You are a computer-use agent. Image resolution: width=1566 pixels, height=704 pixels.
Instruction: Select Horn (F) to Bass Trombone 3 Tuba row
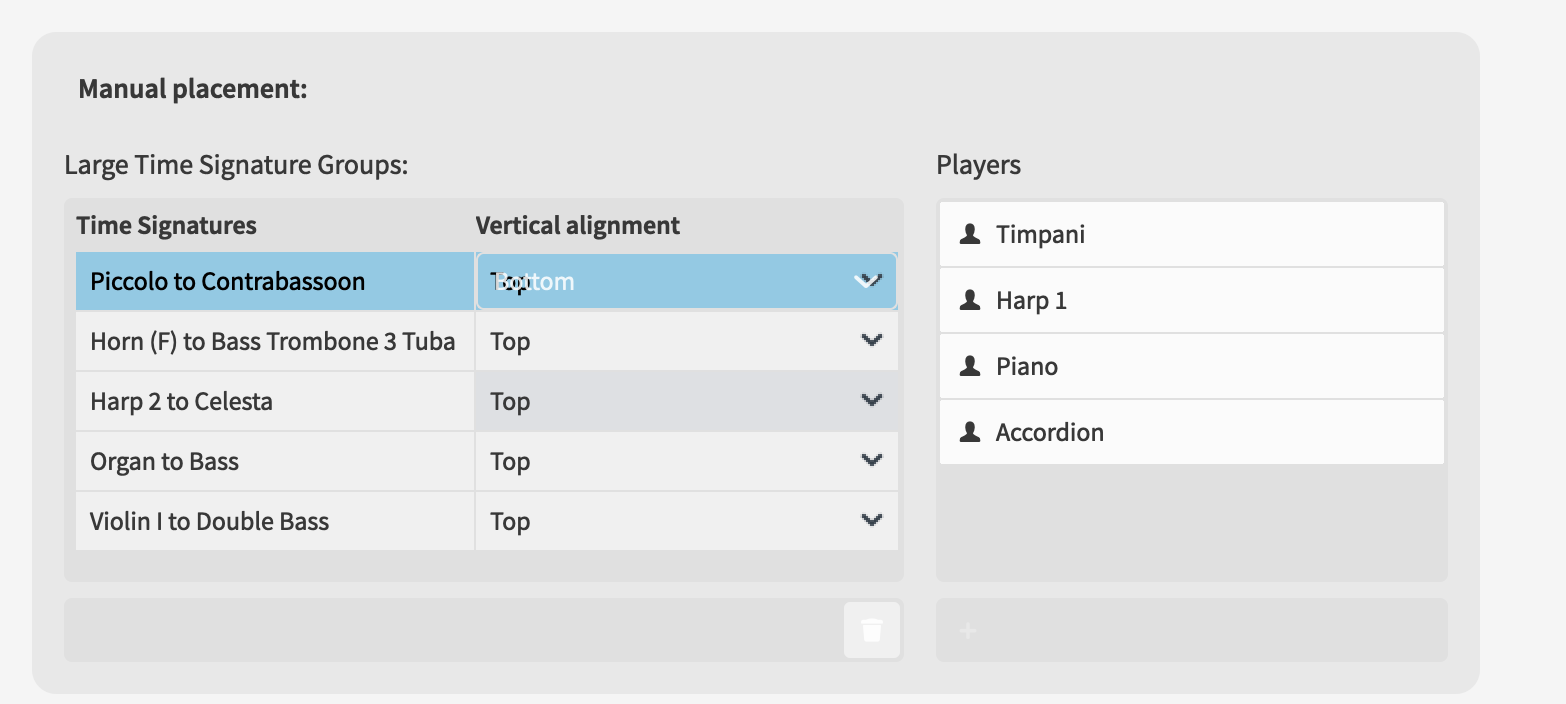[273, 341]
